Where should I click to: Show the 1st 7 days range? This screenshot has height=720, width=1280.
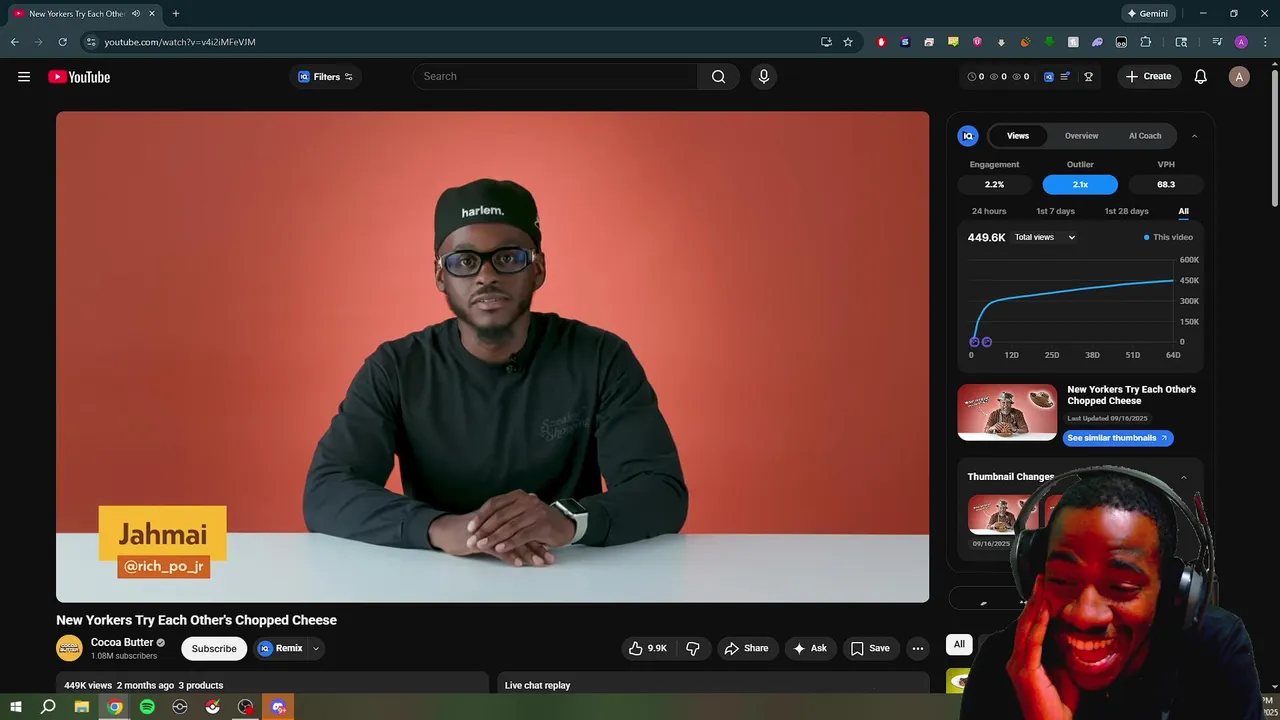point(1055,211)
